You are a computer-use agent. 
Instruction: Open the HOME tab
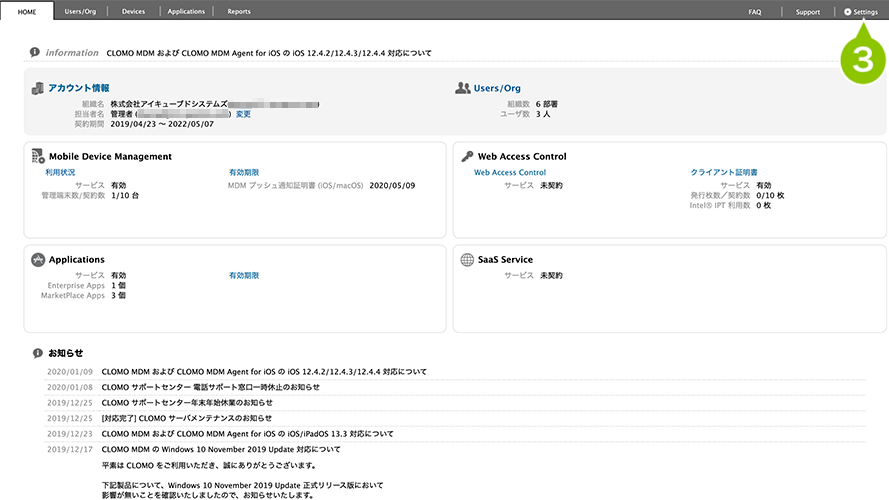pyautogui.click(x=27, y=11)
